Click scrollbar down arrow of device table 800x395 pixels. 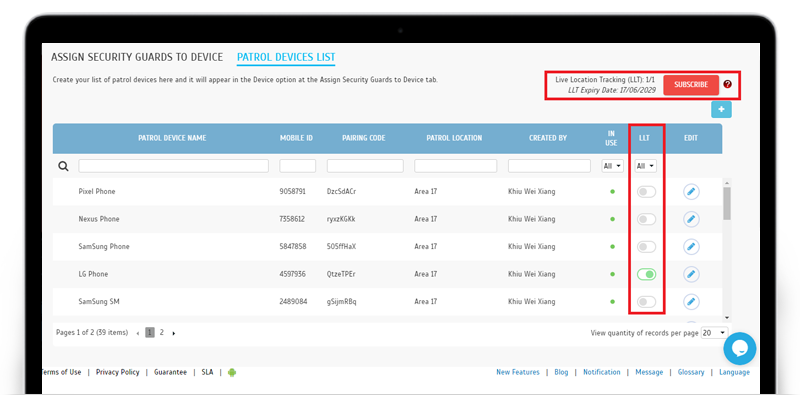point(727,317)
